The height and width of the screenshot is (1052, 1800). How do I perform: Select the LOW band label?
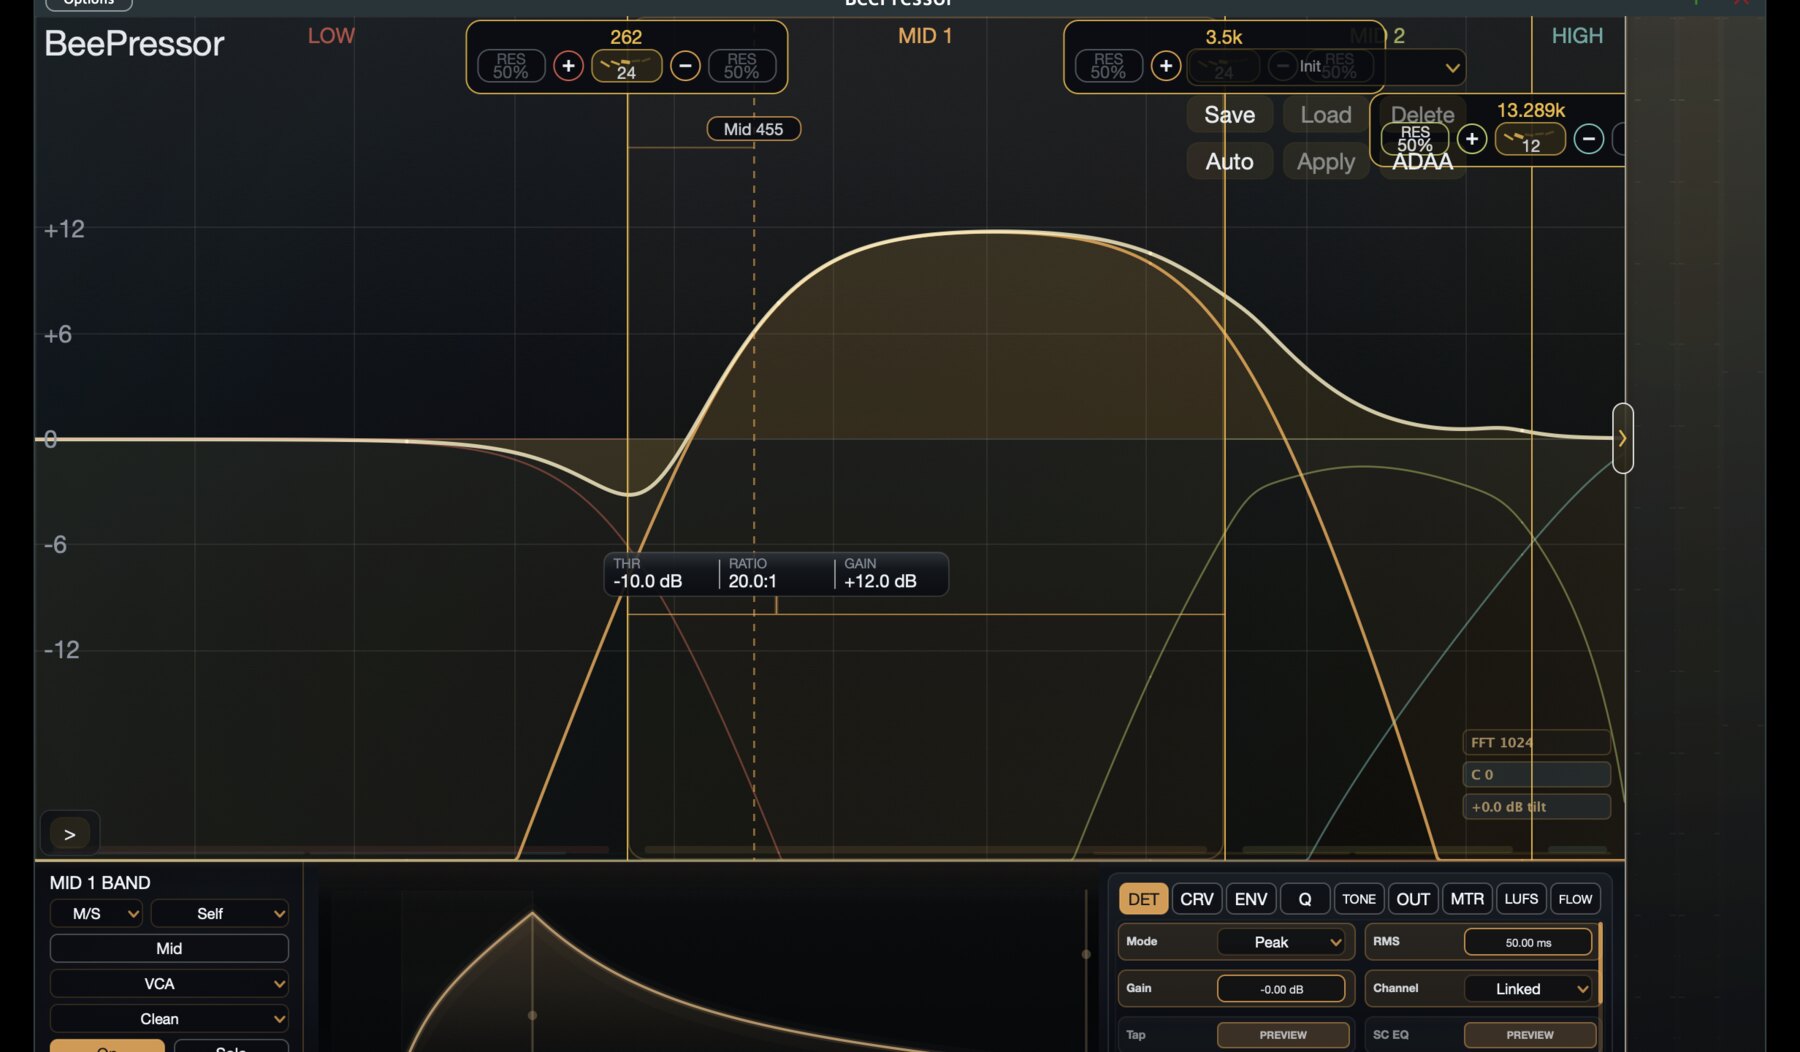coord(331,36)
